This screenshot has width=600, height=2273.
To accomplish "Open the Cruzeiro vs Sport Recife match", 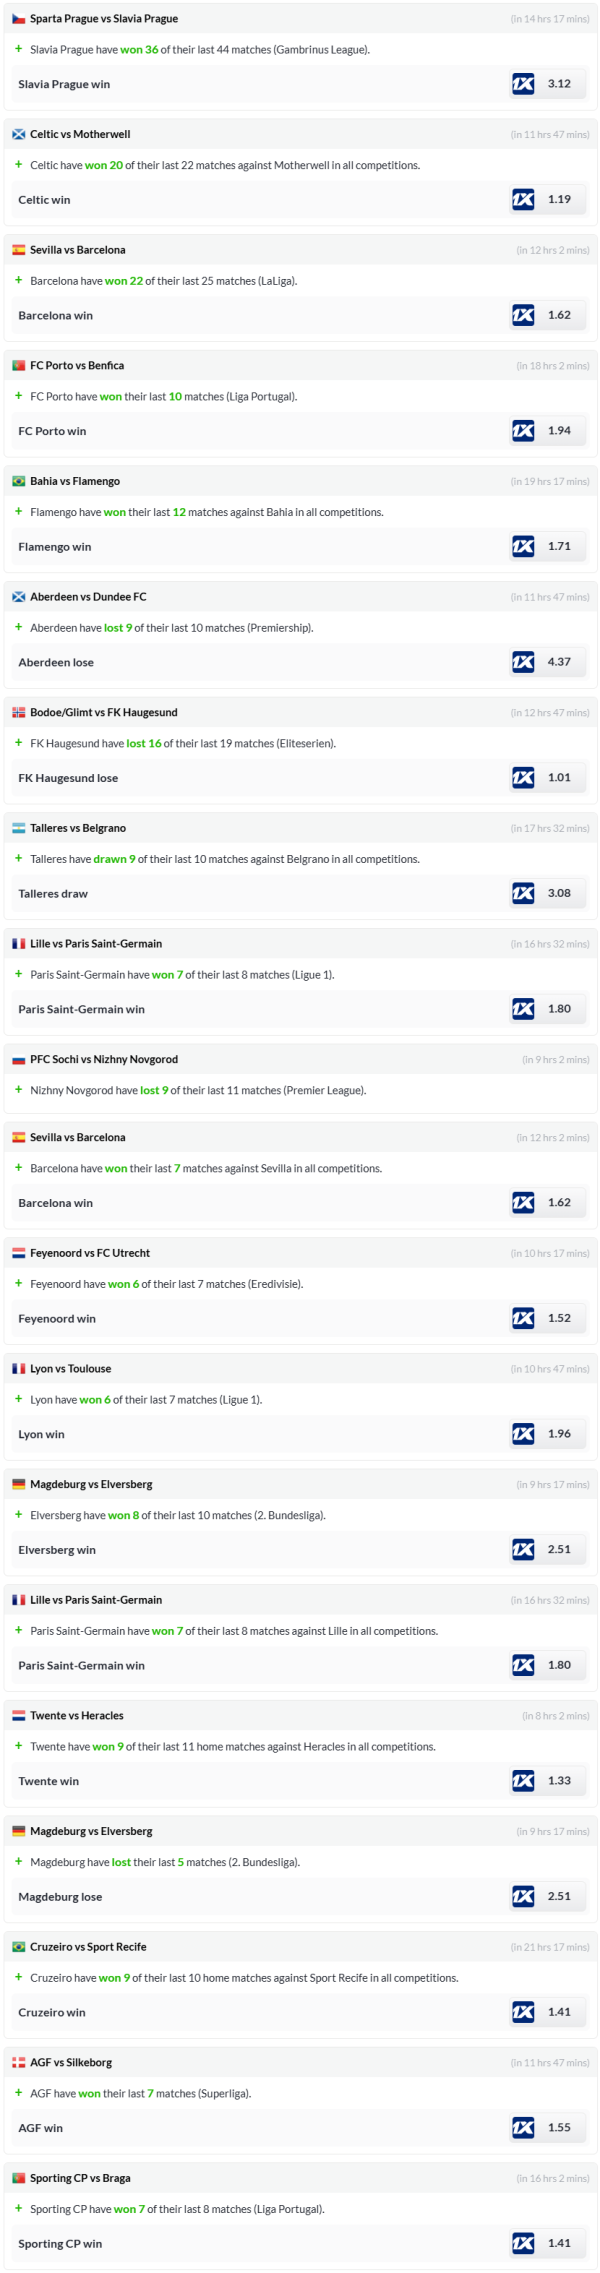I will (88, 1947).
